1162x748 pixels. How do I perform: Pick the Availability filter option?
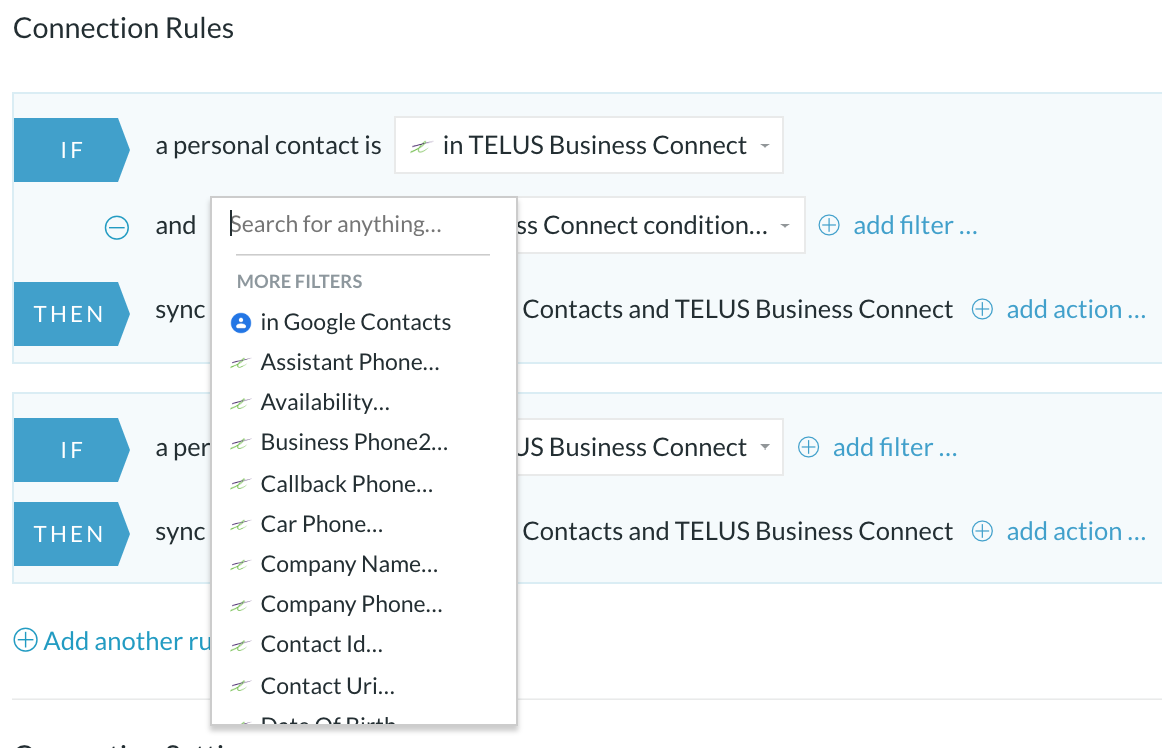click(x=325, y=403)
